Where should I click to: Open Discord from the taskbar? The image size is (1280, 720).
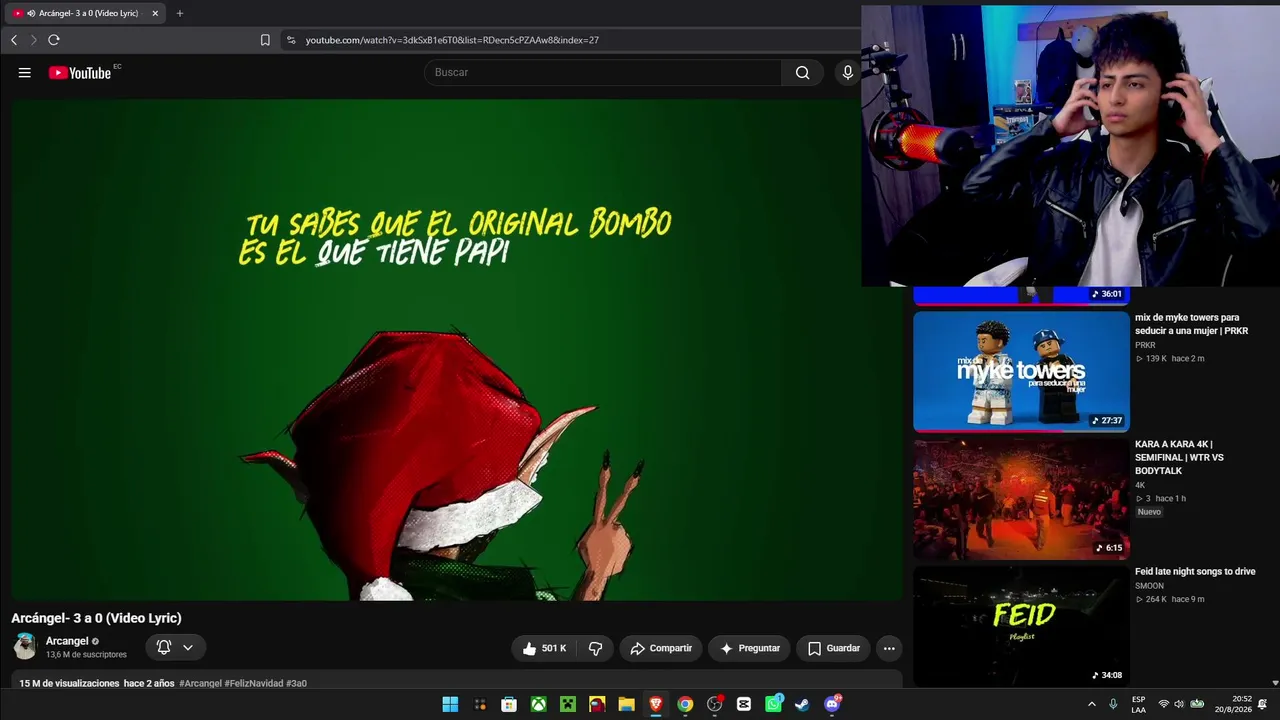[x=832, y=704]
